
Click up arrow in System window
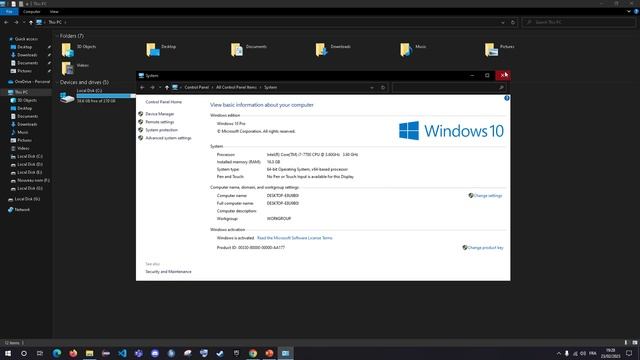pos(167,87)
